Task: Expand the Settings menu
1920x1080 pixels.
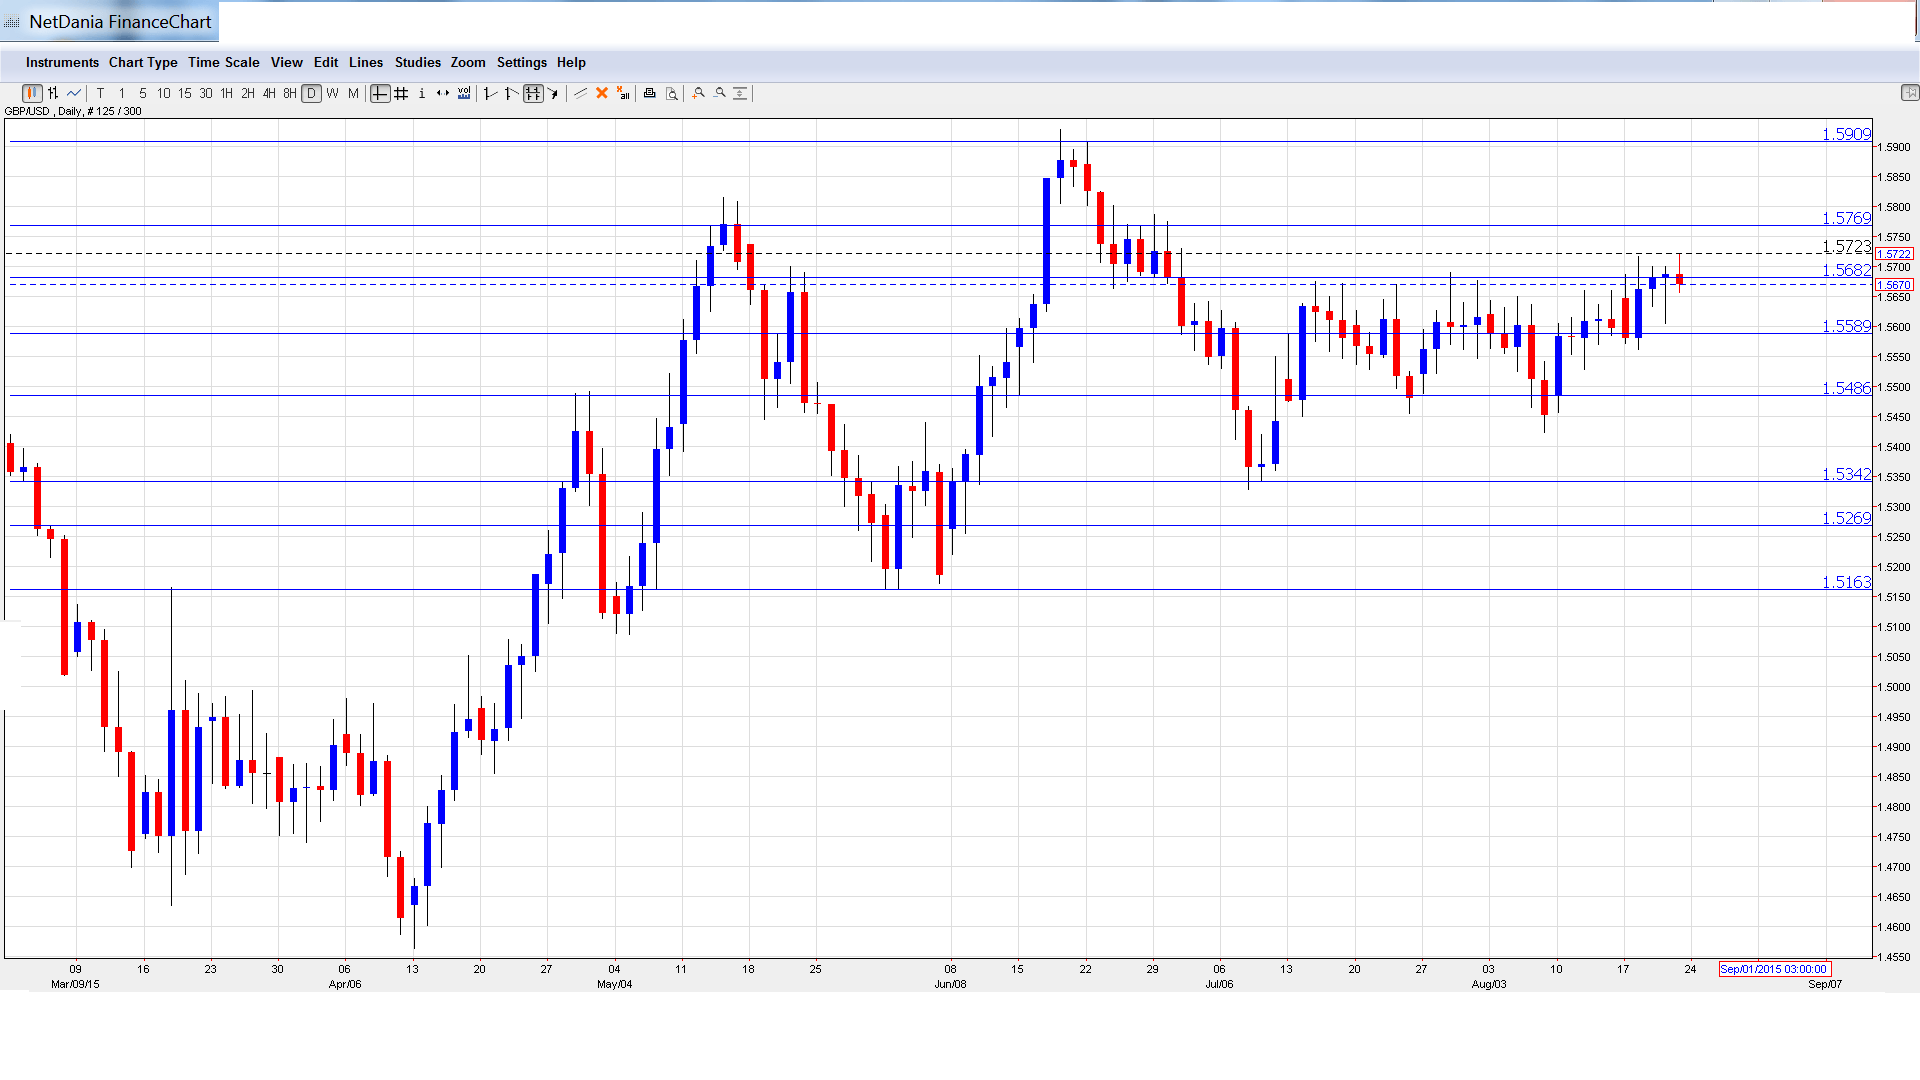Action: 522,62
